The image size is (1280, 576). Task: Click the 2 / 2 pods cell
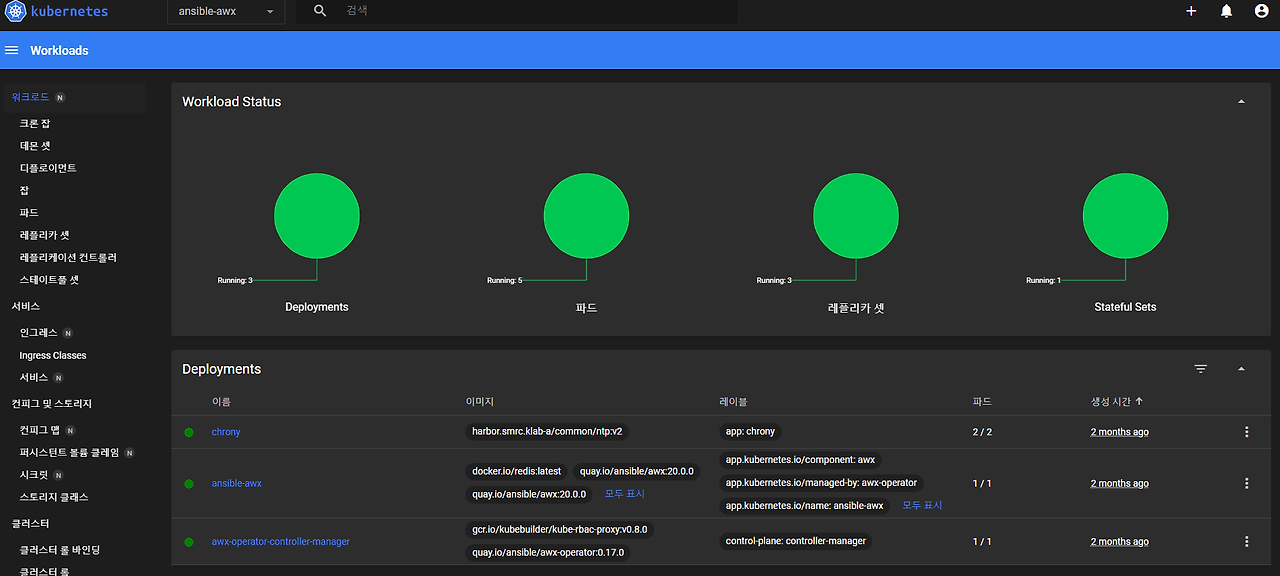[x=982, y=432]
